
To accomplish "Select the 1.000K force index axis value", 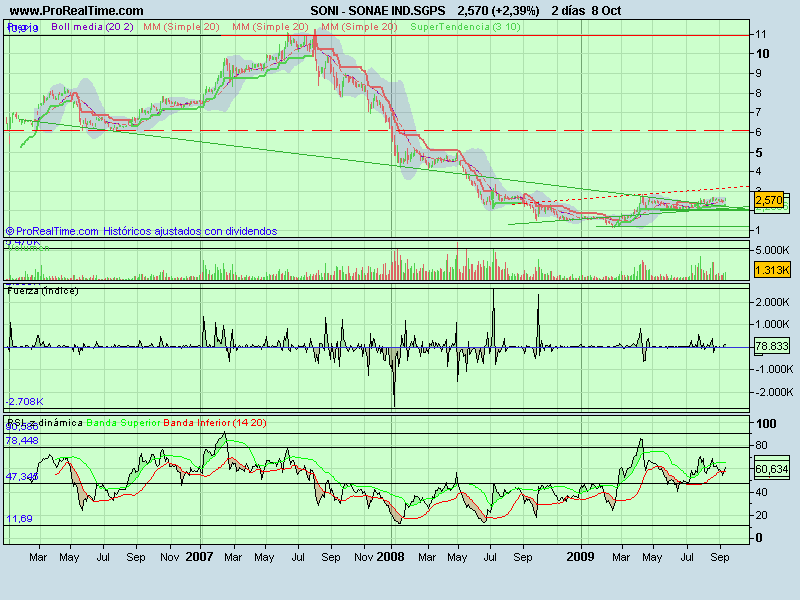I will point(772,324).
